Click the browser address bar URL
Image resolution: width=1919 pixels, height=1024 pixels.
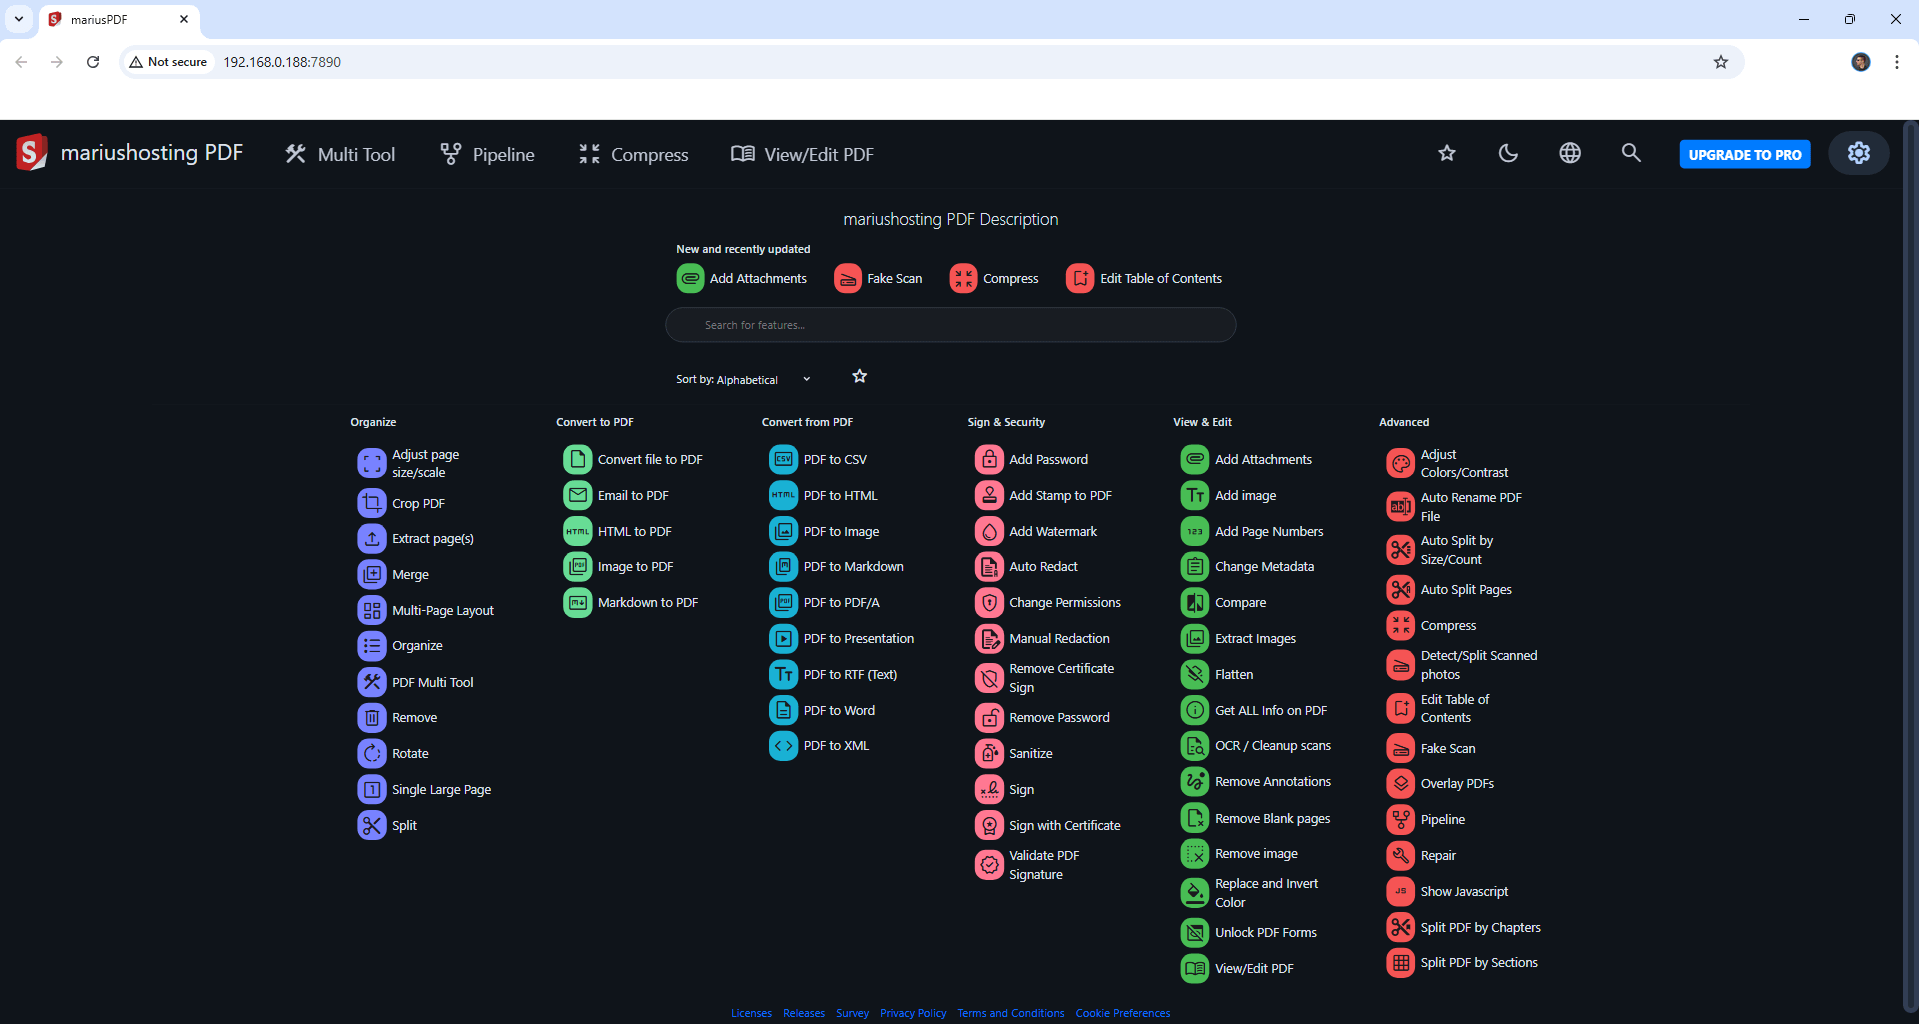(282, 62)
